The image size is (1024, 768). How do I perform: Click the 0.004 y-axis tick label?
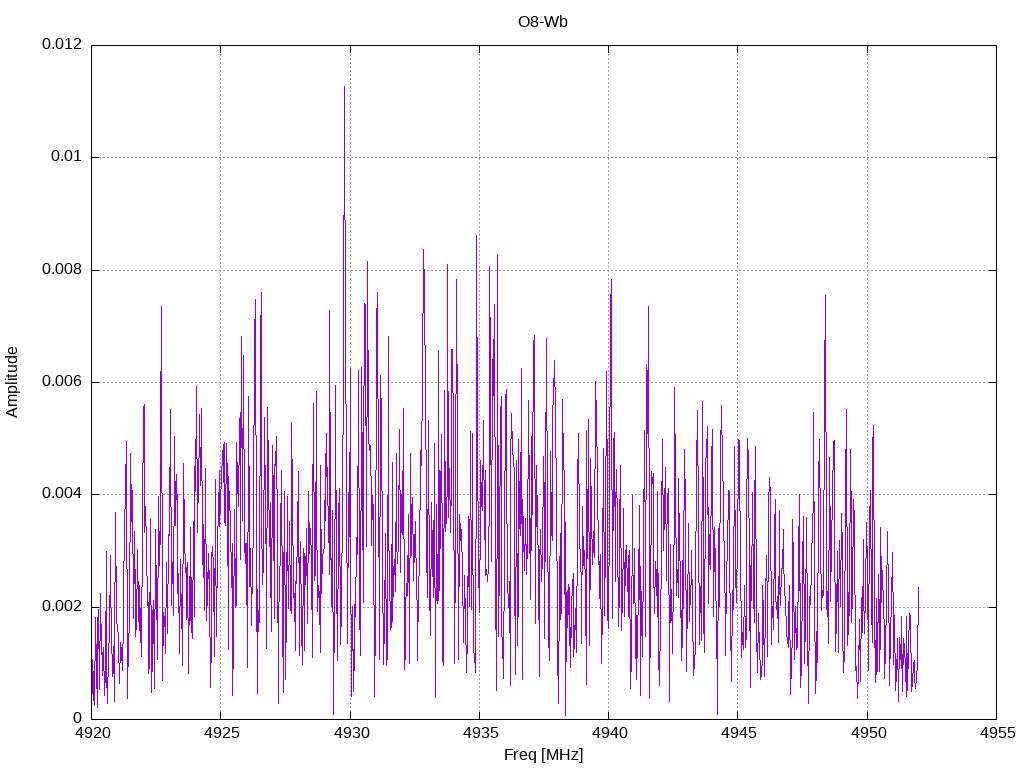[62, 494]
